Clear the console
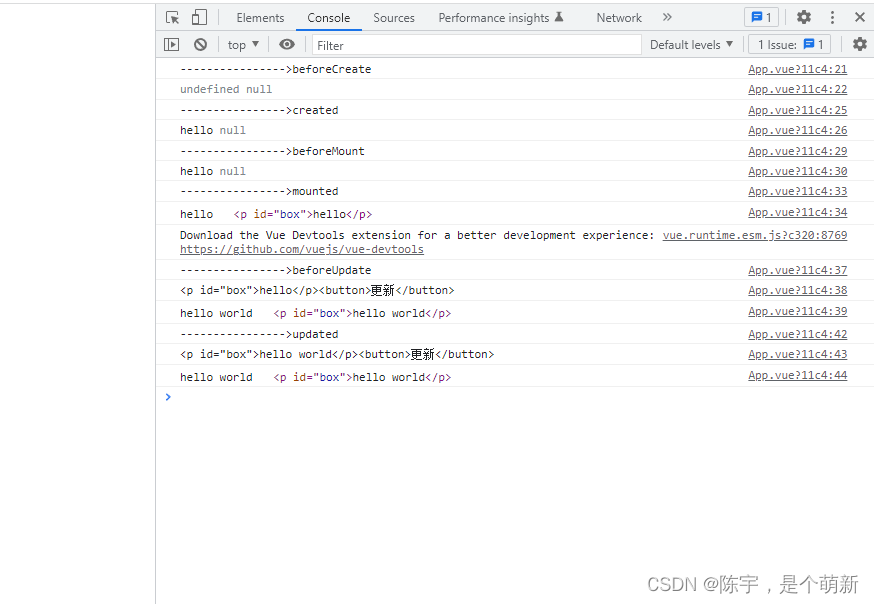Screen dimensions: 874x604 point(201,45)
